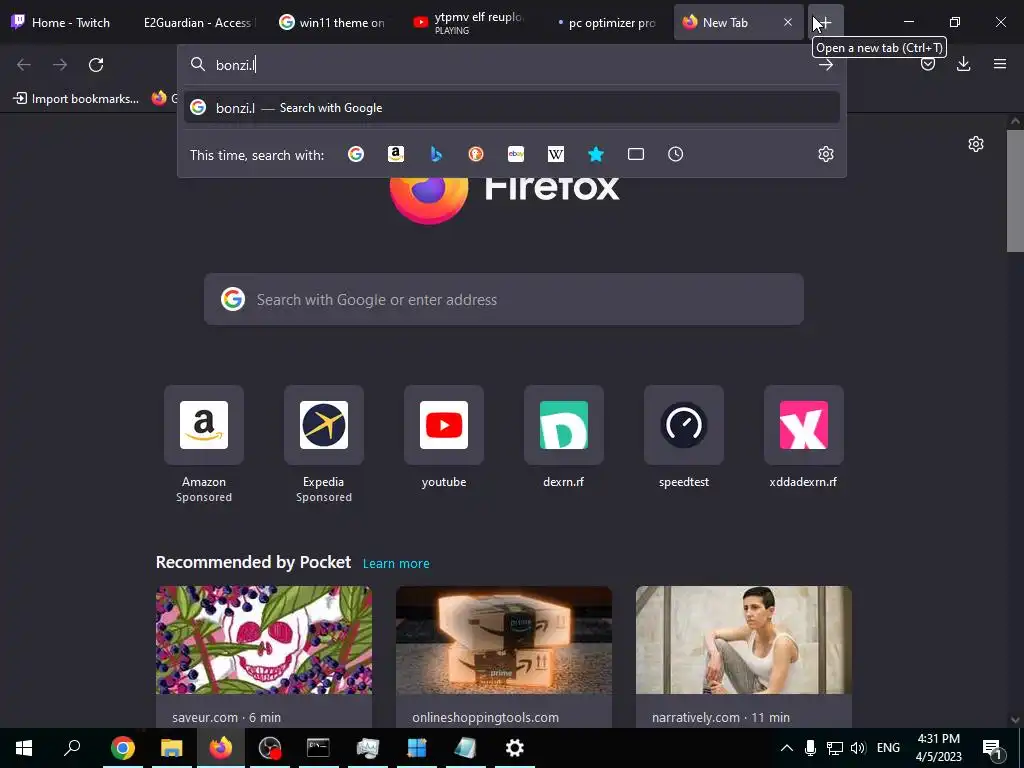Switch to E2Guardian - Access tab
The width and height of the screenshot is (1024, 768).
point(197,22)
